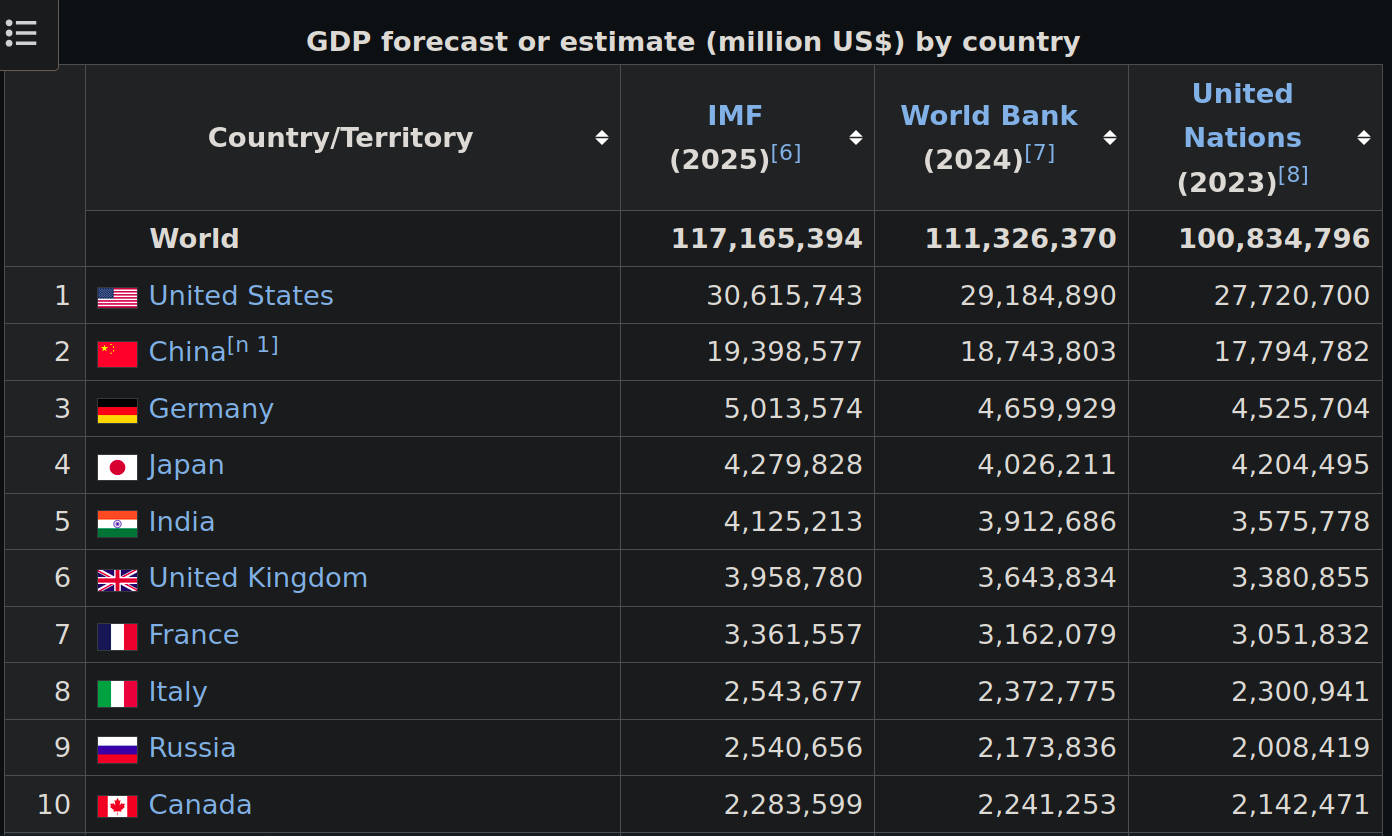Select Germany UN value 4,525,704
1392x836 pixels.
pyautogui.click(x=1301, y=409)
